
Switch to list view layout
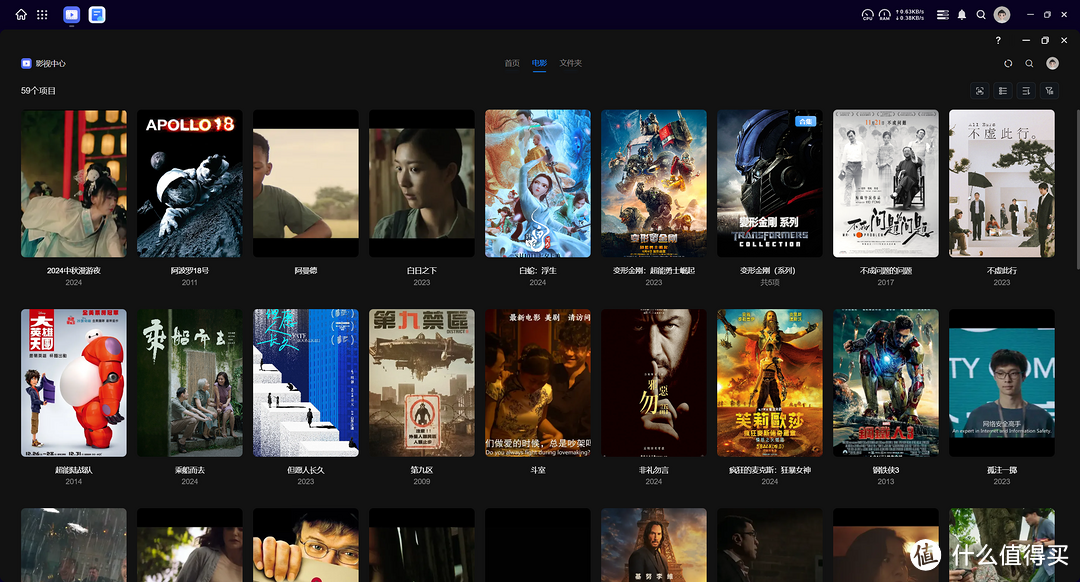point(1003,91)
